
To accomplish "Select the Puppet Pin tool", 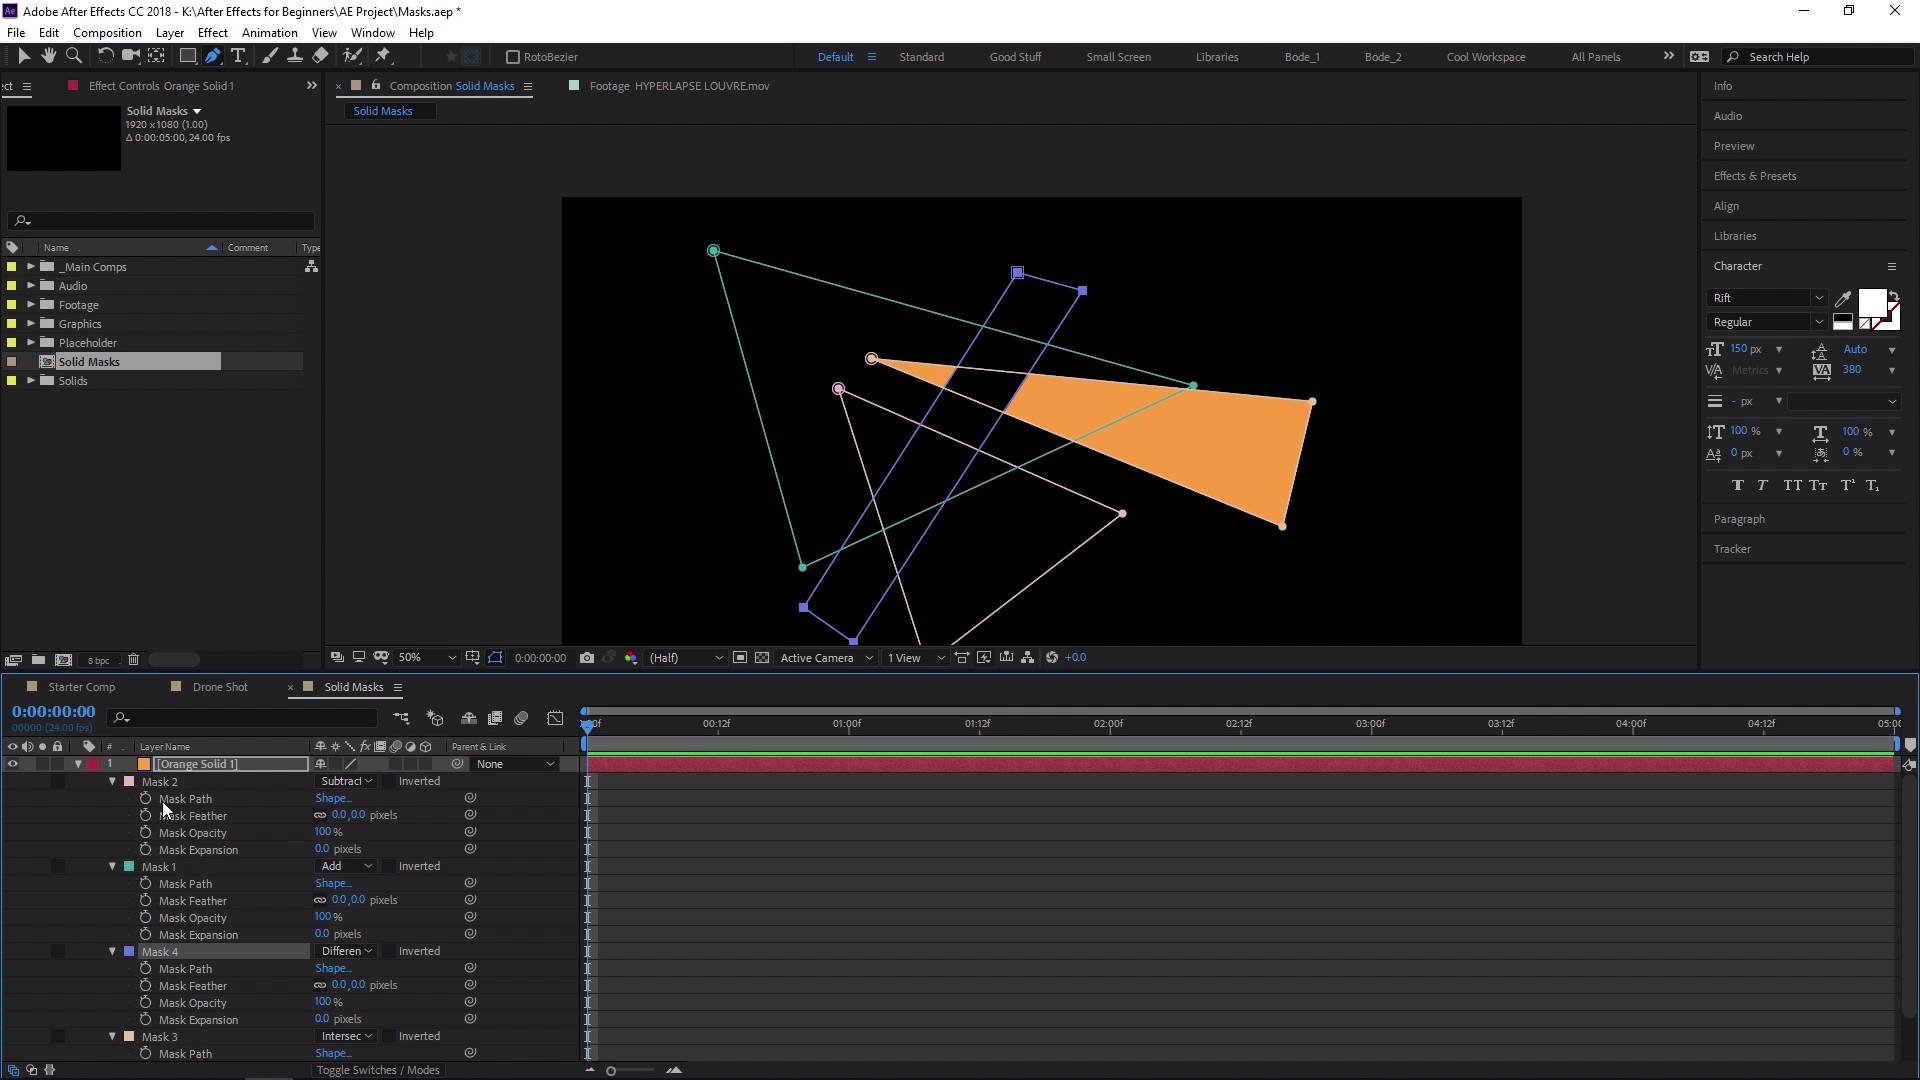I will coord(383,56).
